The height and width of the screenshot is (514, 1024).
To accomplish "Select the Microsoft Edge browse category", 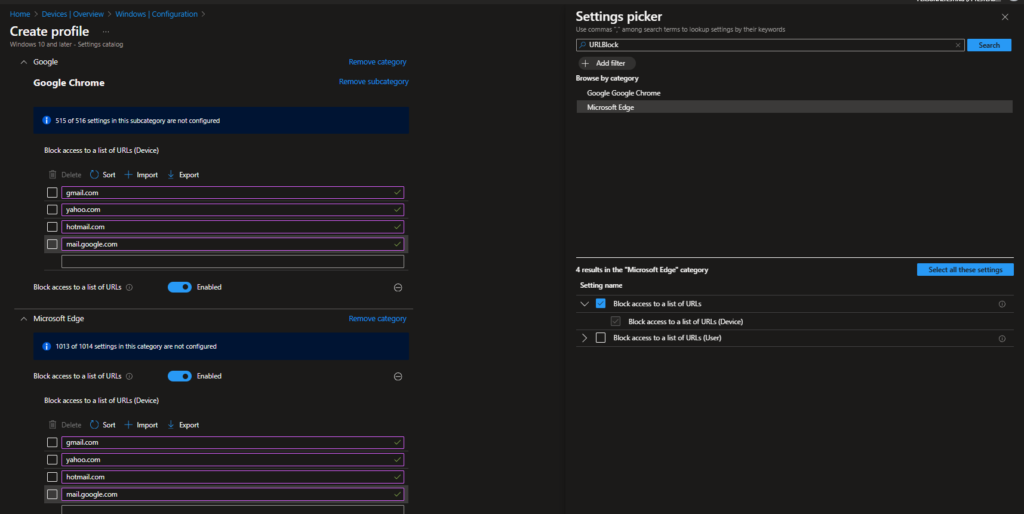I will (x=794, y=107).
